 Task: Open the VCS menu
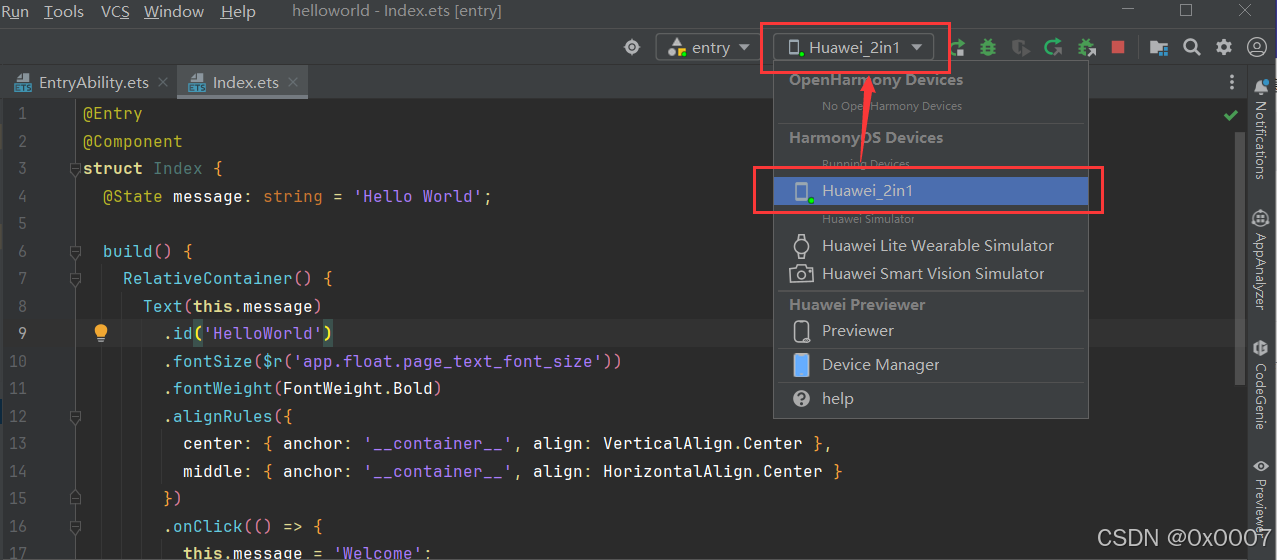click(114, 12)
